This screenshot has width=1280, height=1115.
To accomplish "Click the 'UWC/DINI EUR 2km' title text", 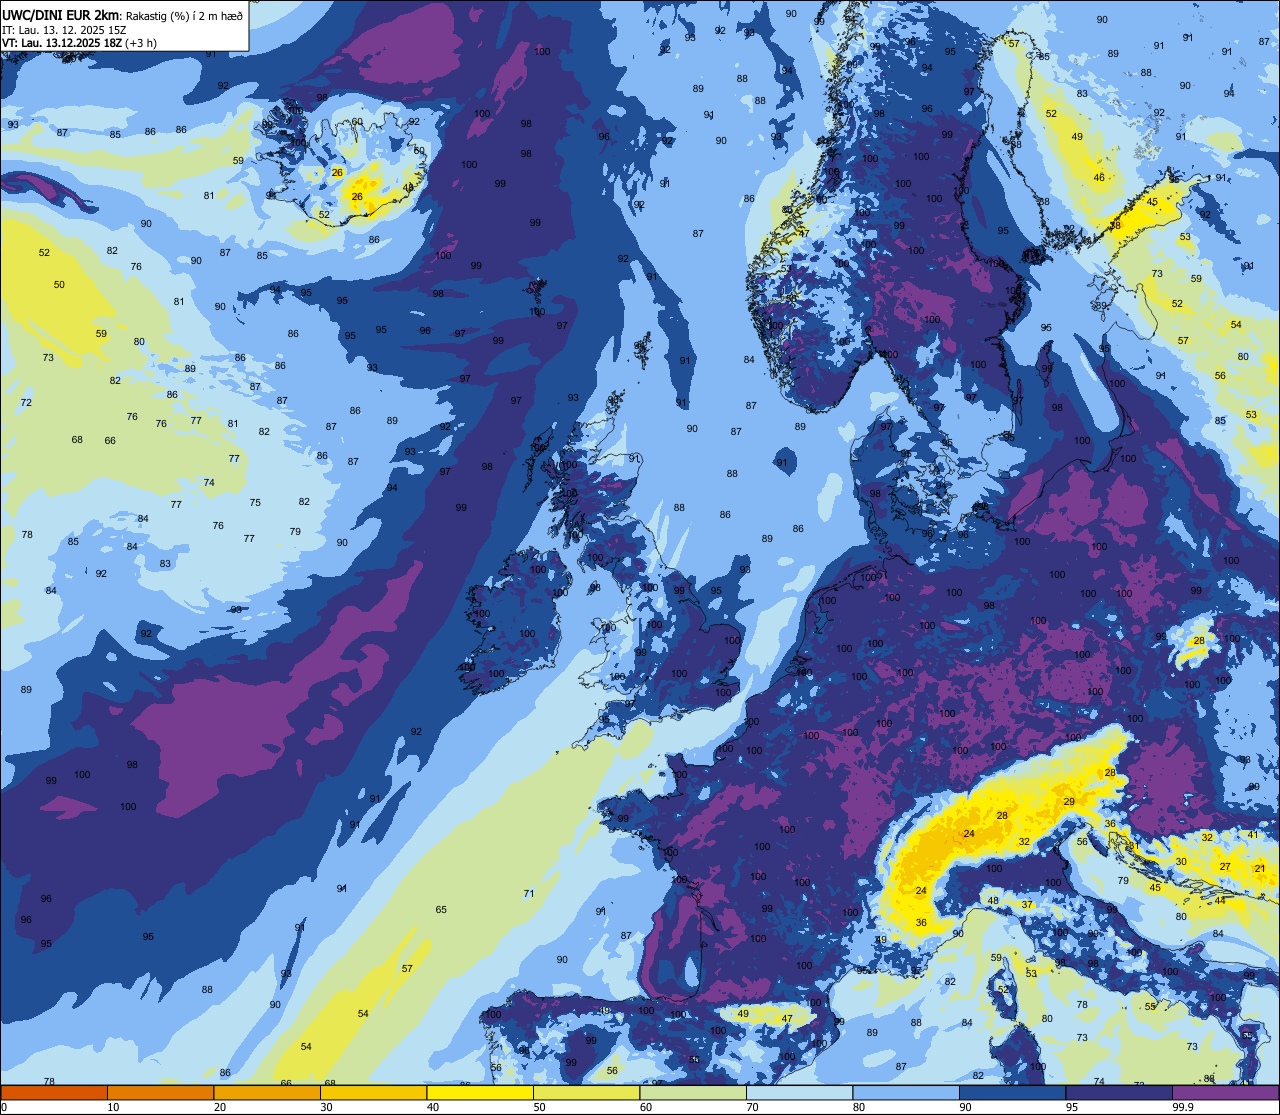I will [61, 14].
